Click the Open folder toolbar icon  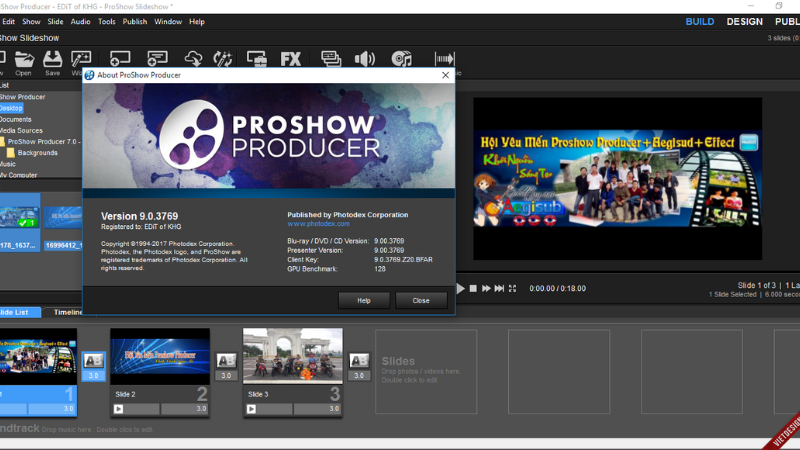click(23, 60)
